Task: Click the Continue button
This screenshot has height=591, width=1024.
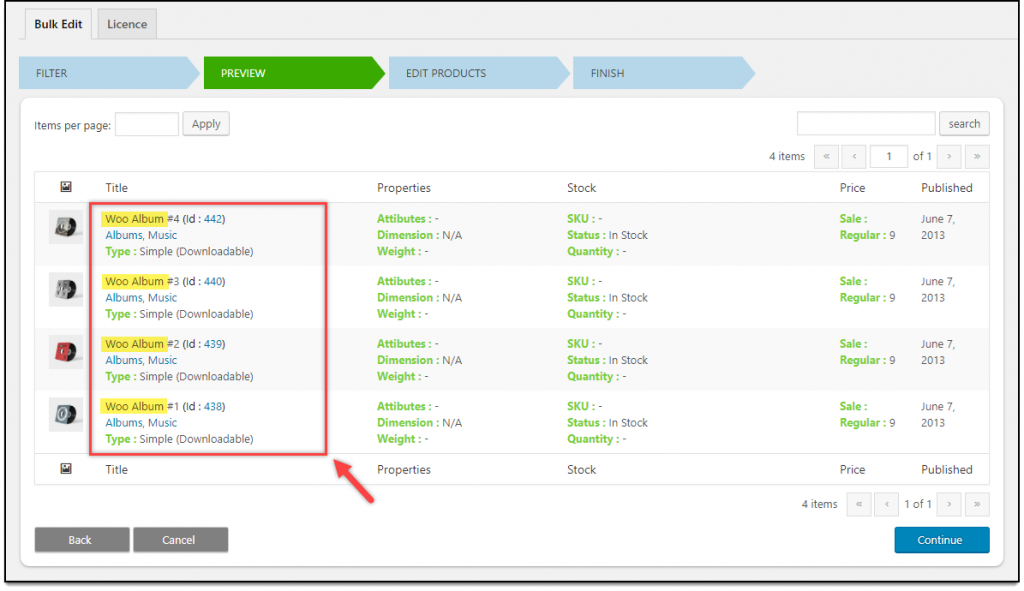Action: [941, 539]
